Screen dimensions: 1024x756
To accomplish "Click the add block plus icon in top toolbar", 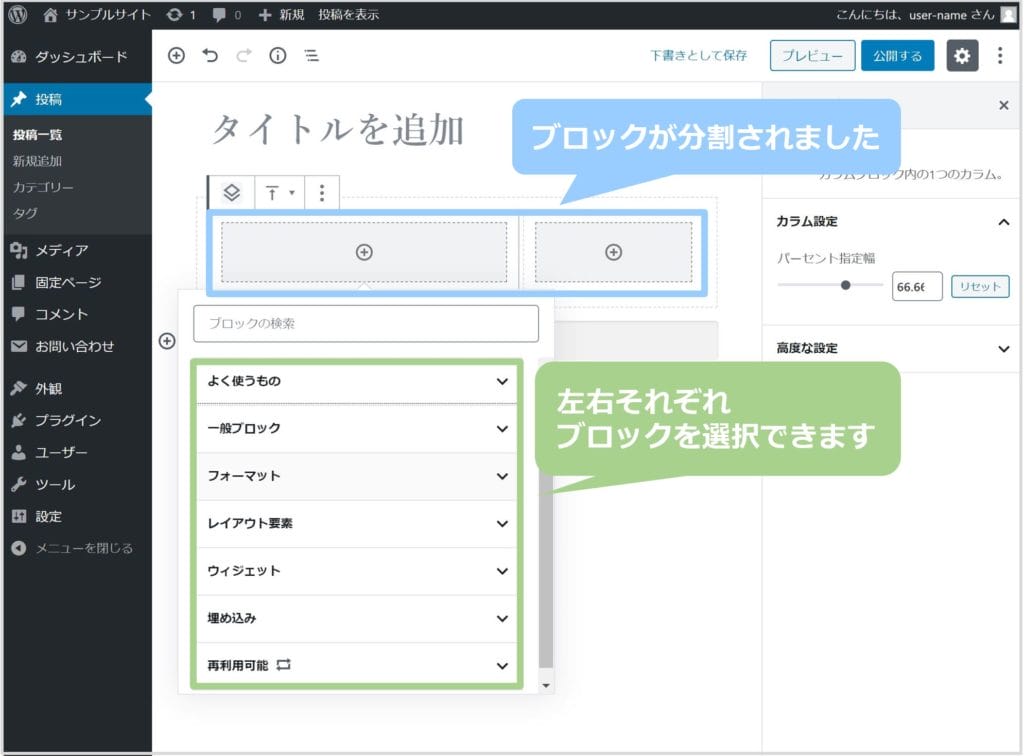I will [x=176, y=56].
